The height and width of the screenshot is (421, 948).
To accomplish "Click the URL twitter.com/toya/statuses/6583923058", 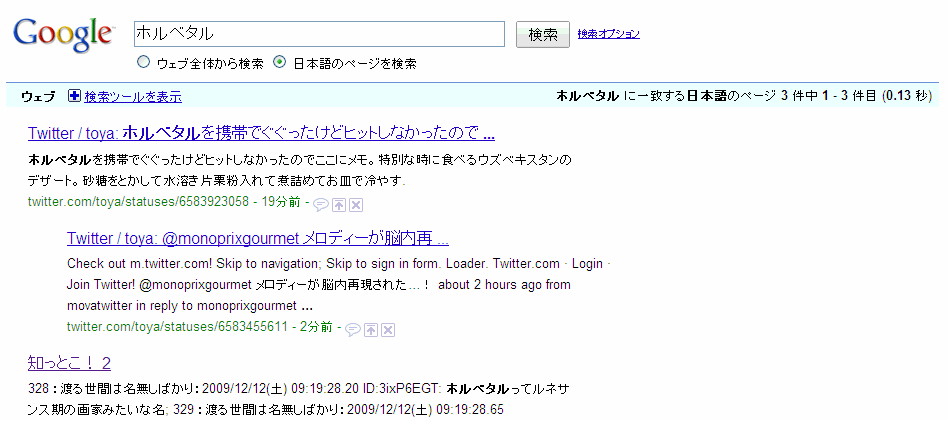I will (138, 202).
